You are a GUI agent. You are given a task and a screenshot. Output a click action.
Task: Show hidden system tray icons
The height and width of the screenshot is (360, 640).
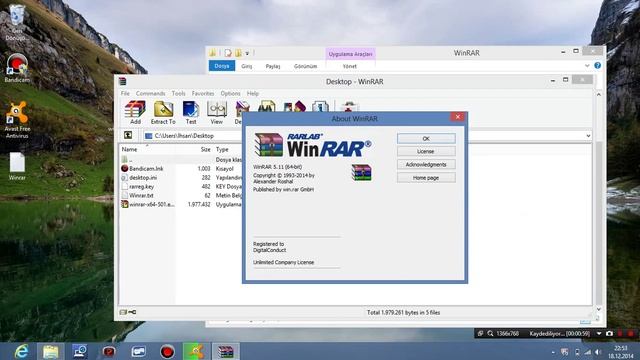[553, 352]
